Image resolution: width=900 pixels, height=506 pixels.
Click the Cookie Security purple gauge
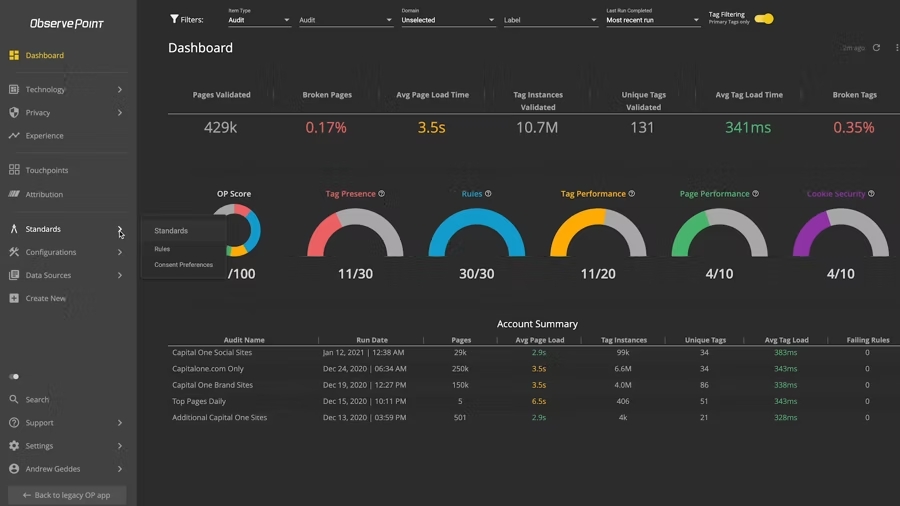(x=841, y=232)
